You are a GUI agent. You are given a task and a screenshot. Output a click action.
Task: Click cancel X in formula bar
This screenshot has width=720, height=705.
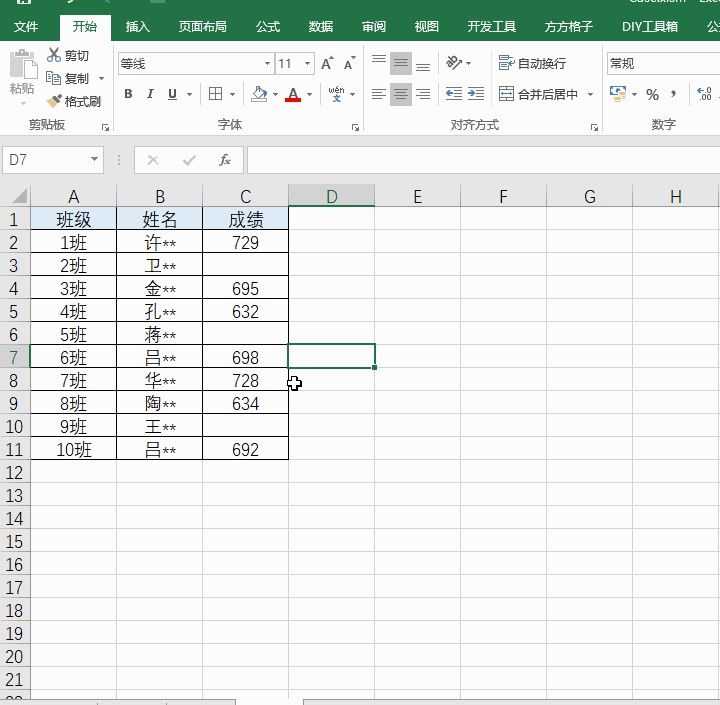[x=153, y=160]
